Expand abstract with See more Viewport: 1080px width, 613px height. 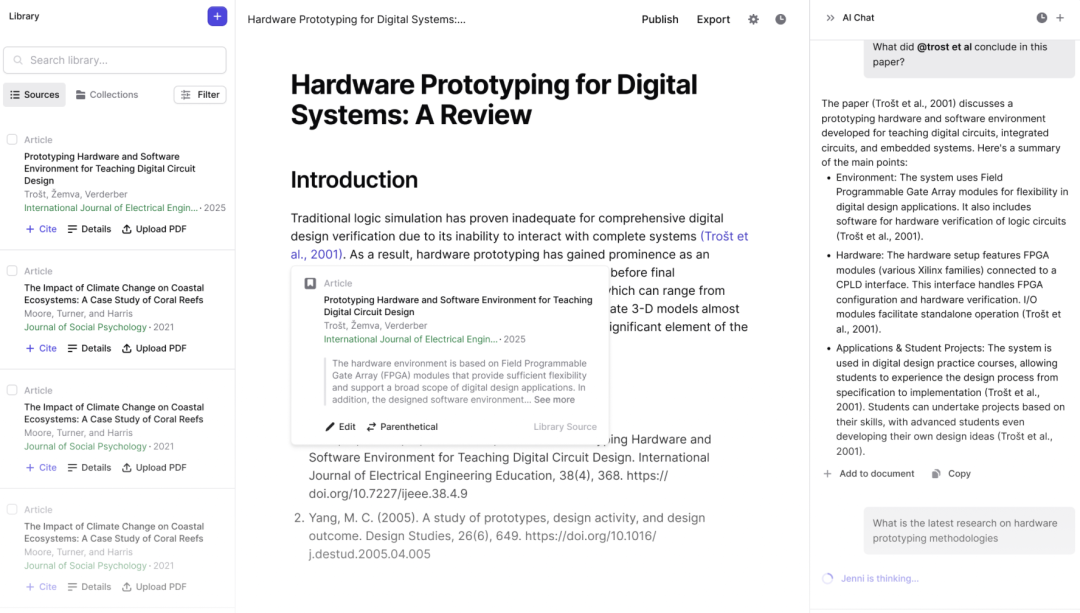(554, 400)
